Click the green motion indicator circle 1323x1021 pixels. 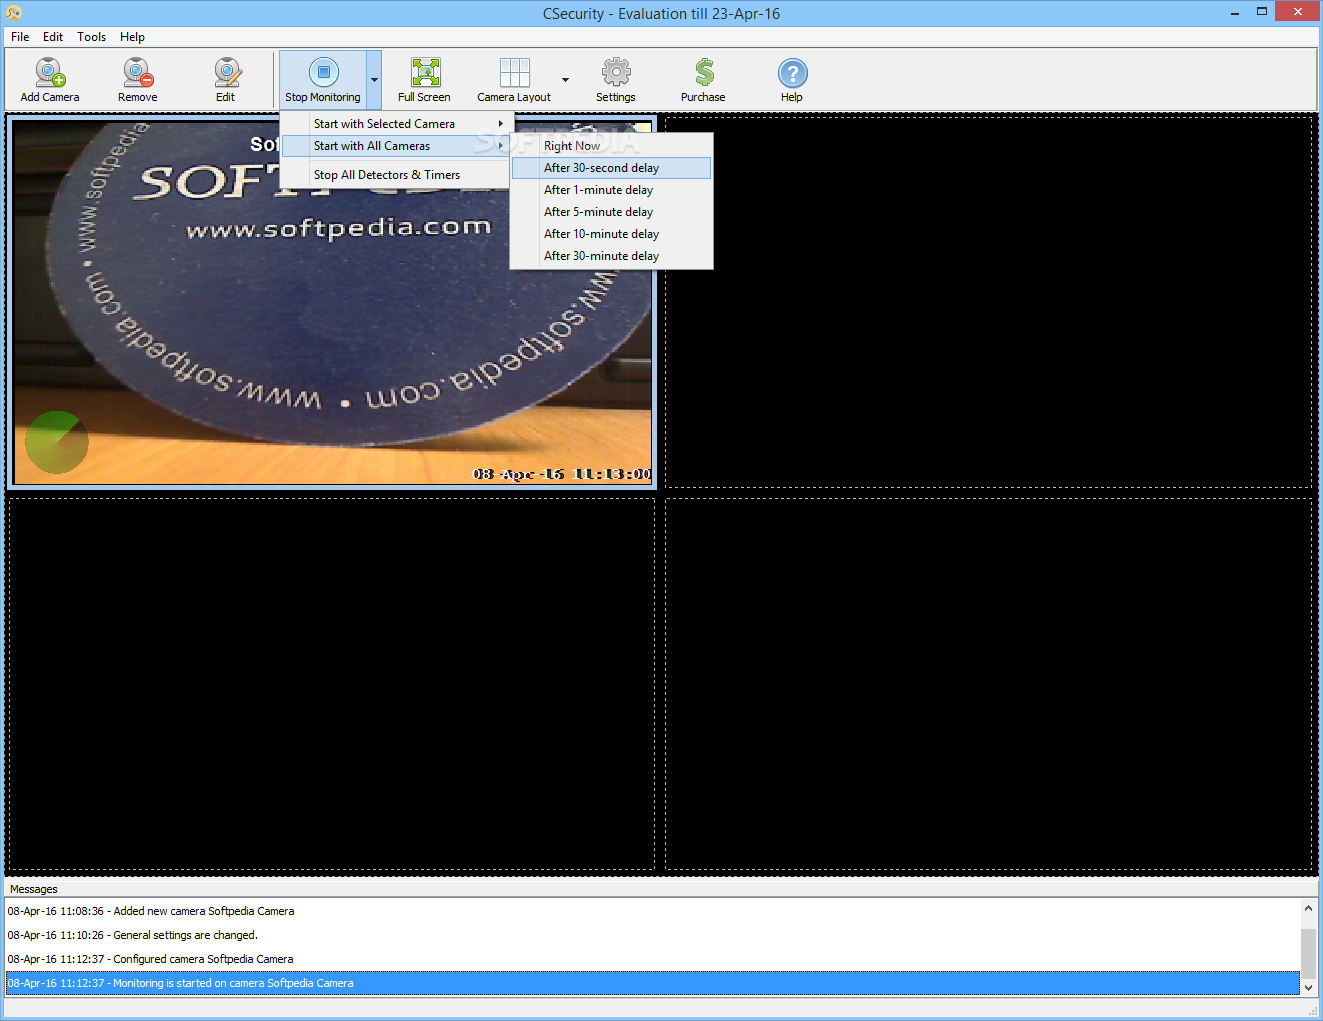coord(57,442)
